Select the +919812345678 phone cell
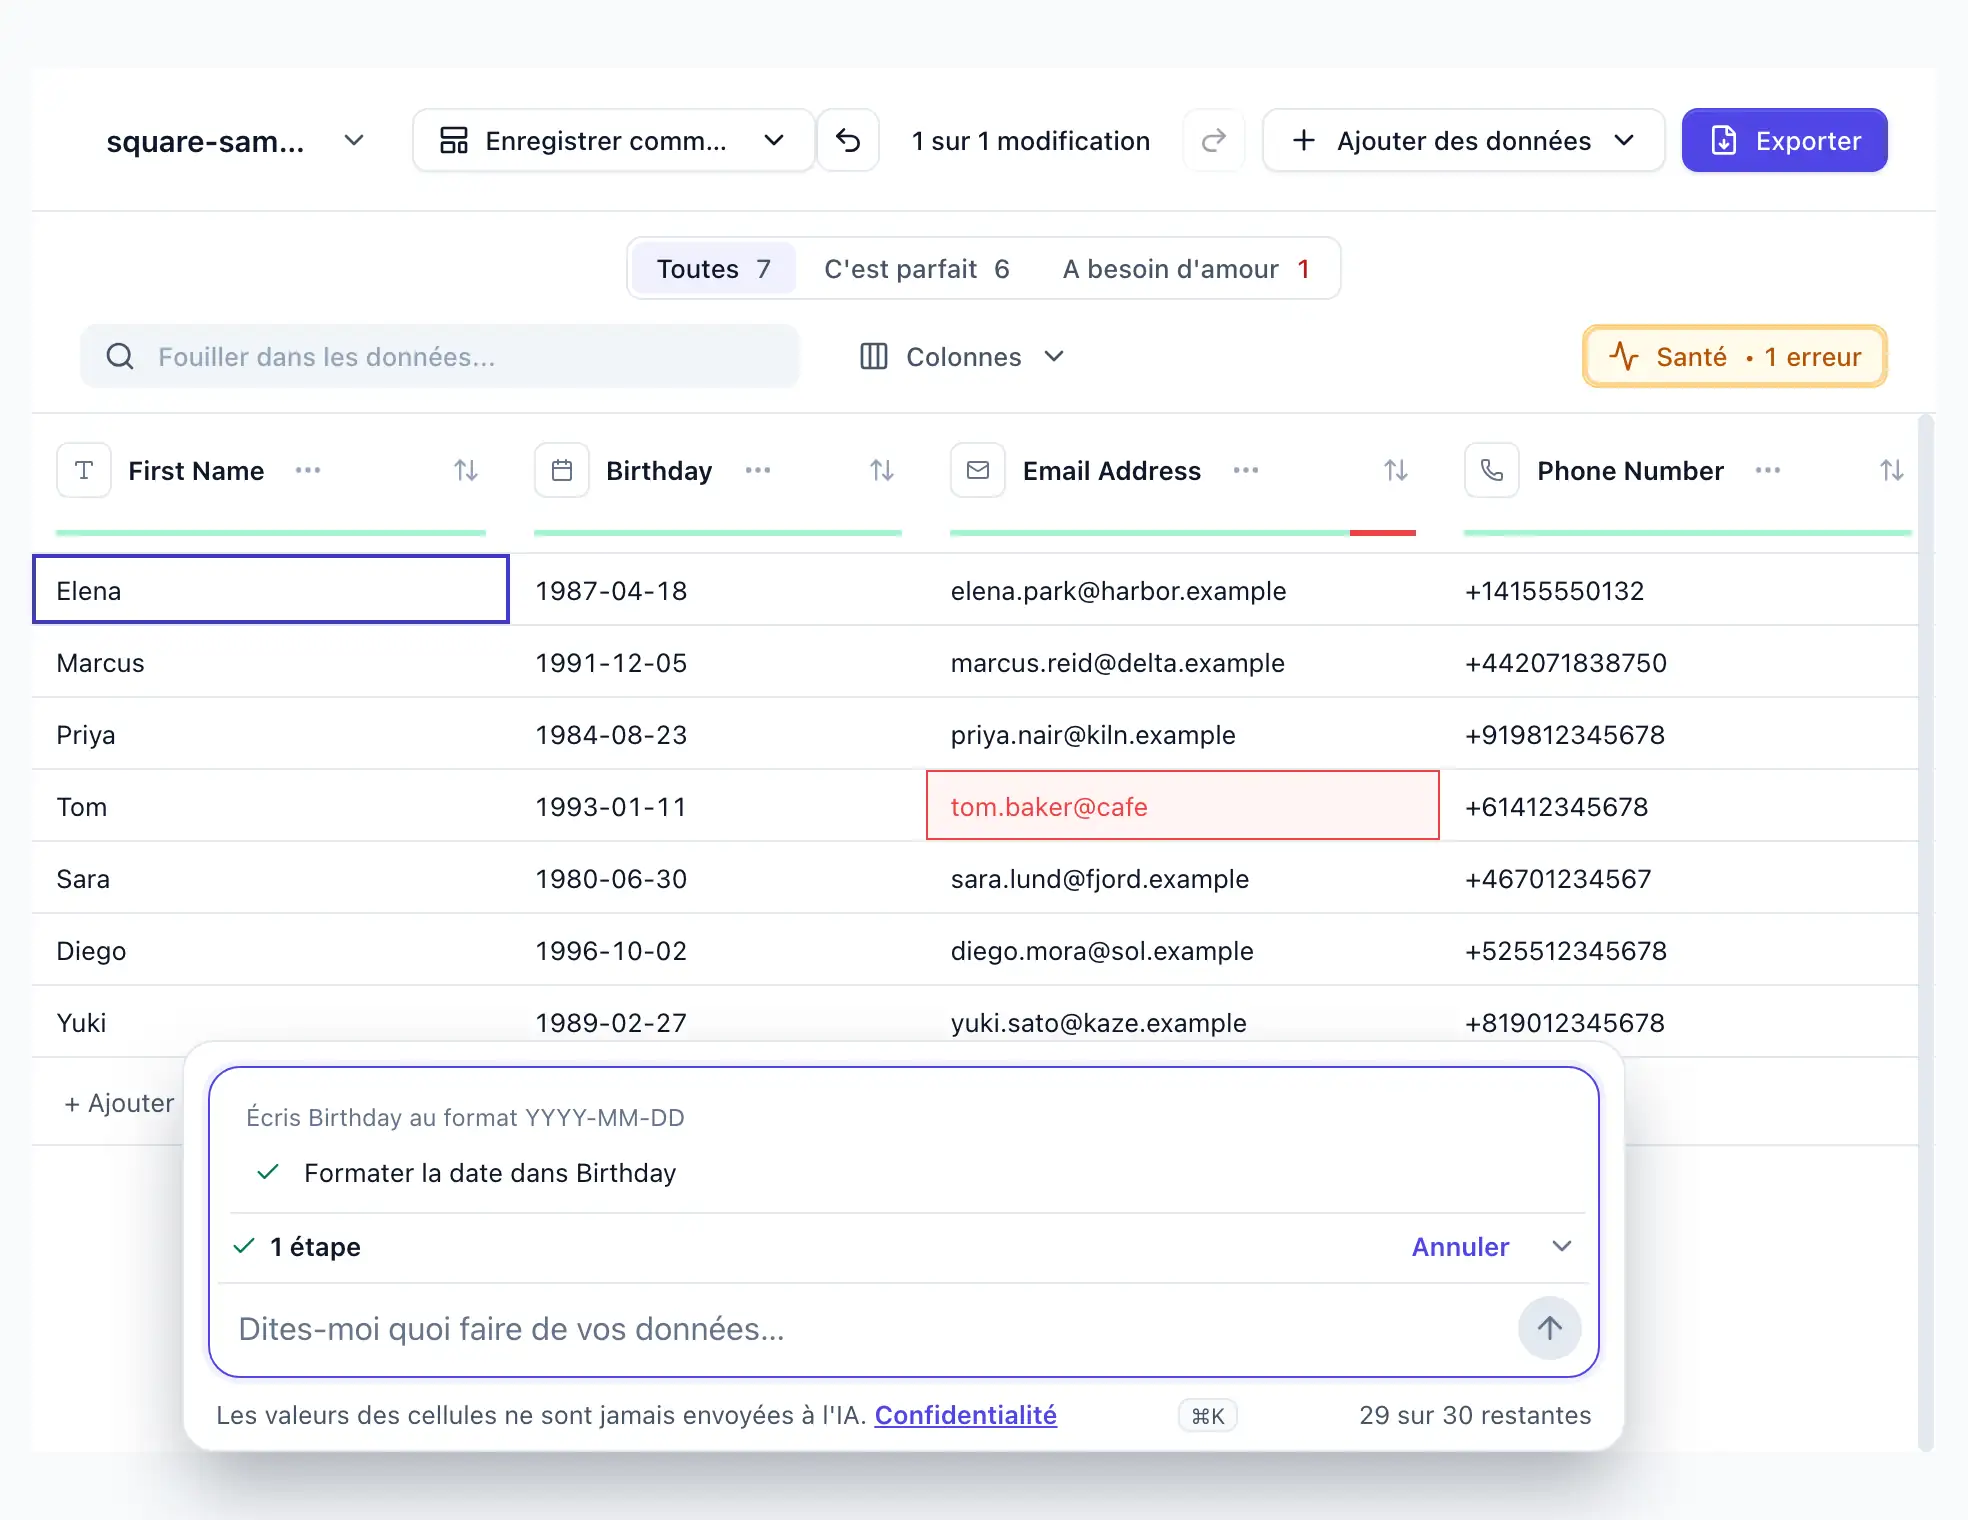Viewport: 1968px width, 1520px height. [x=1678, y=734]
